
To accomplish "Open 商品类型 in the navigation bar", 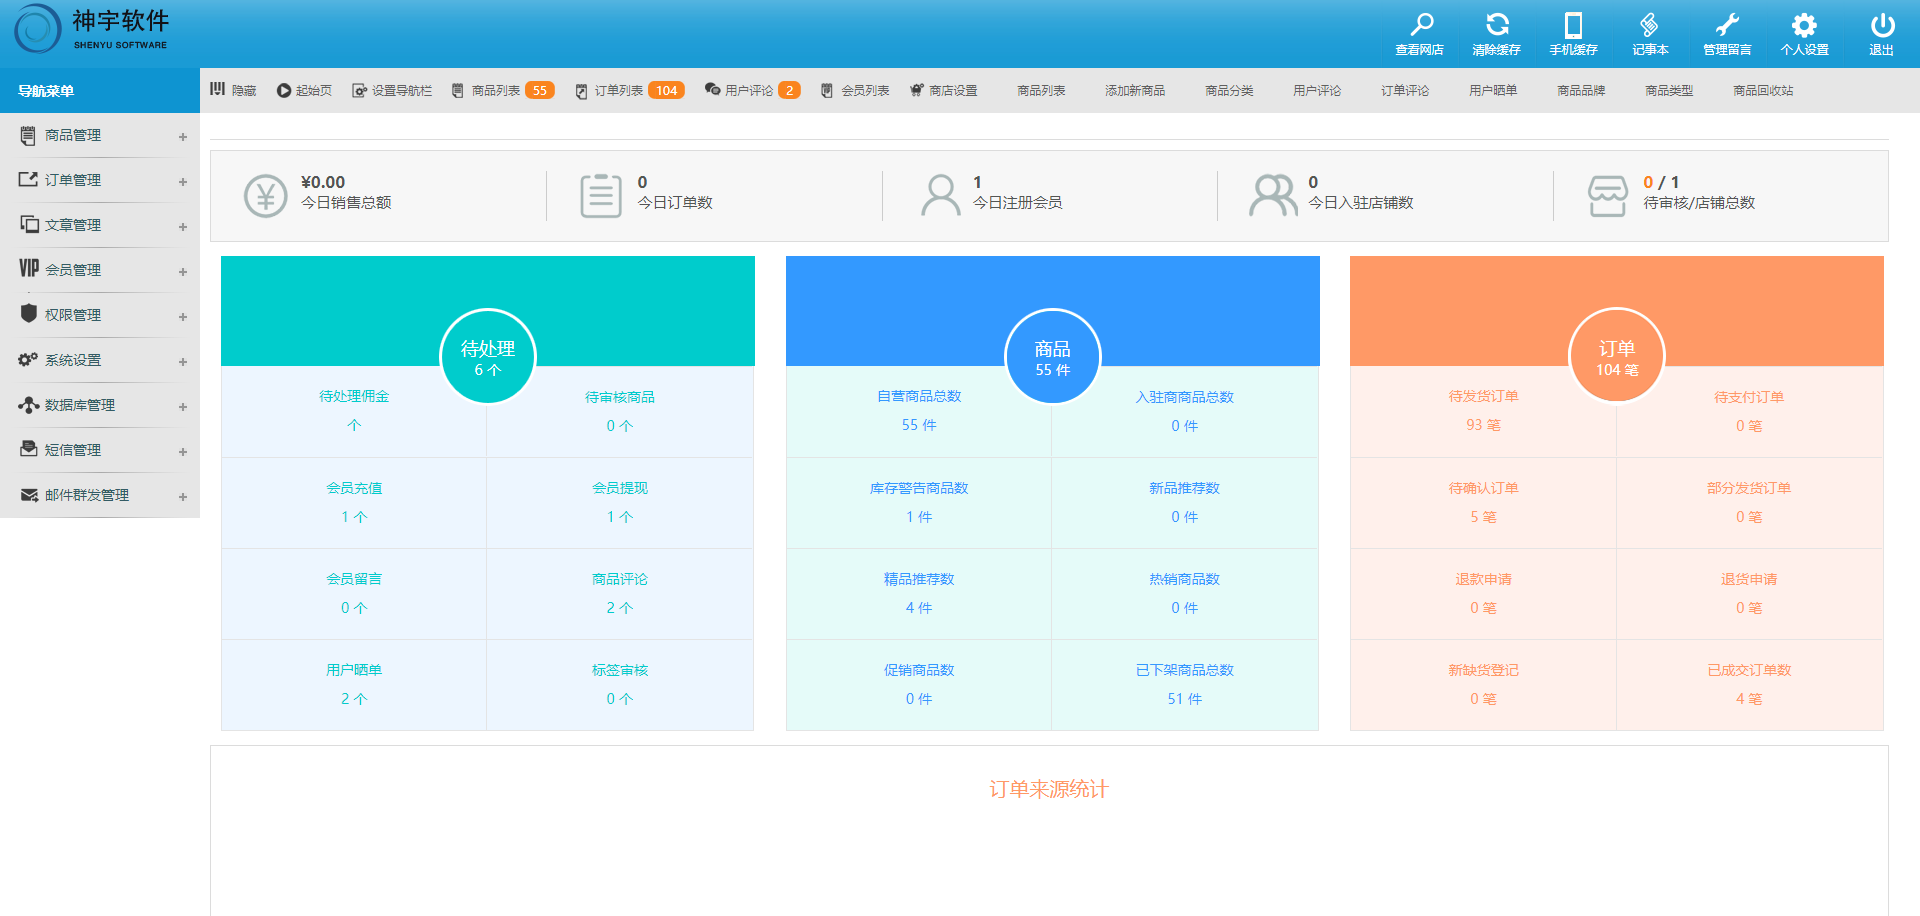I will click(x=1669, y=90).
